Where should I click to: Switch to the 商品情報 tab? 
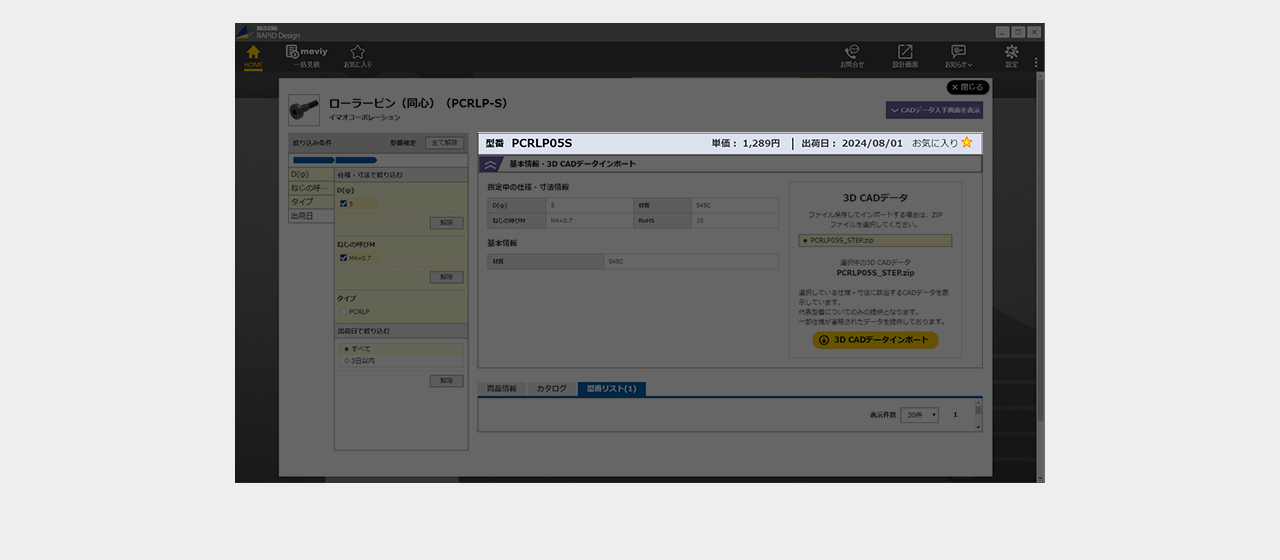pos(502,389)
